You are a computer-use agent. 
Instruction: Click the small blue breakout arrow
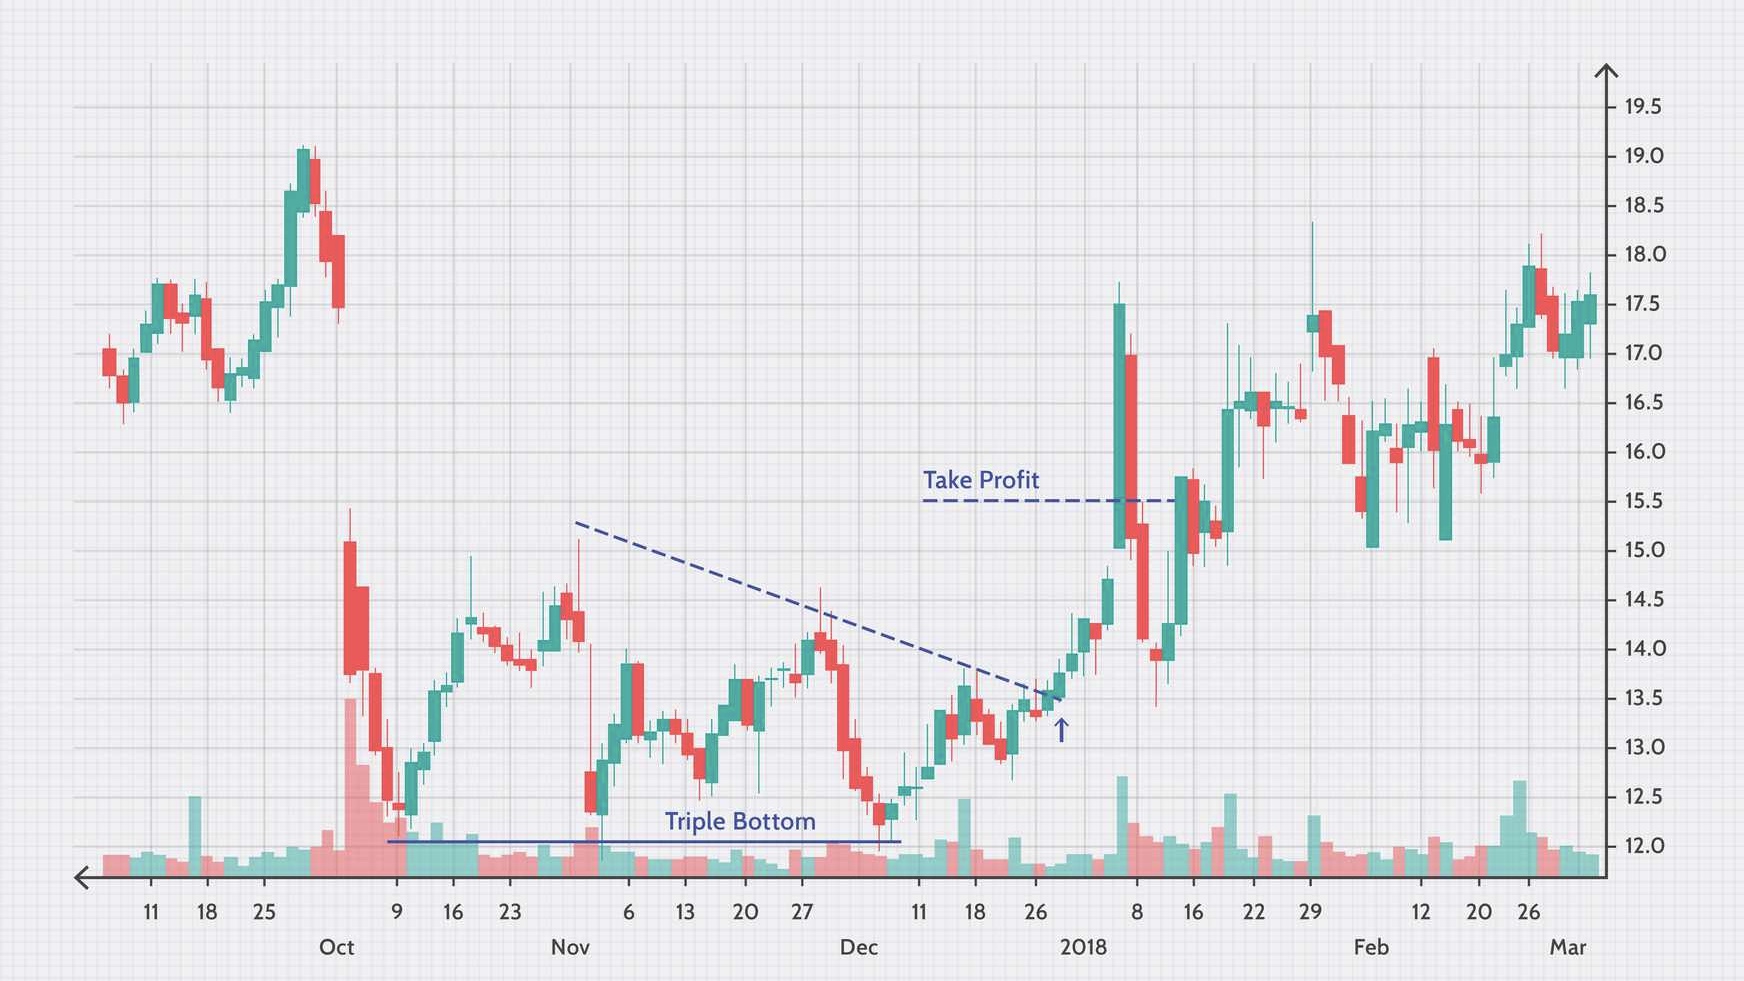click(1061, 730)
